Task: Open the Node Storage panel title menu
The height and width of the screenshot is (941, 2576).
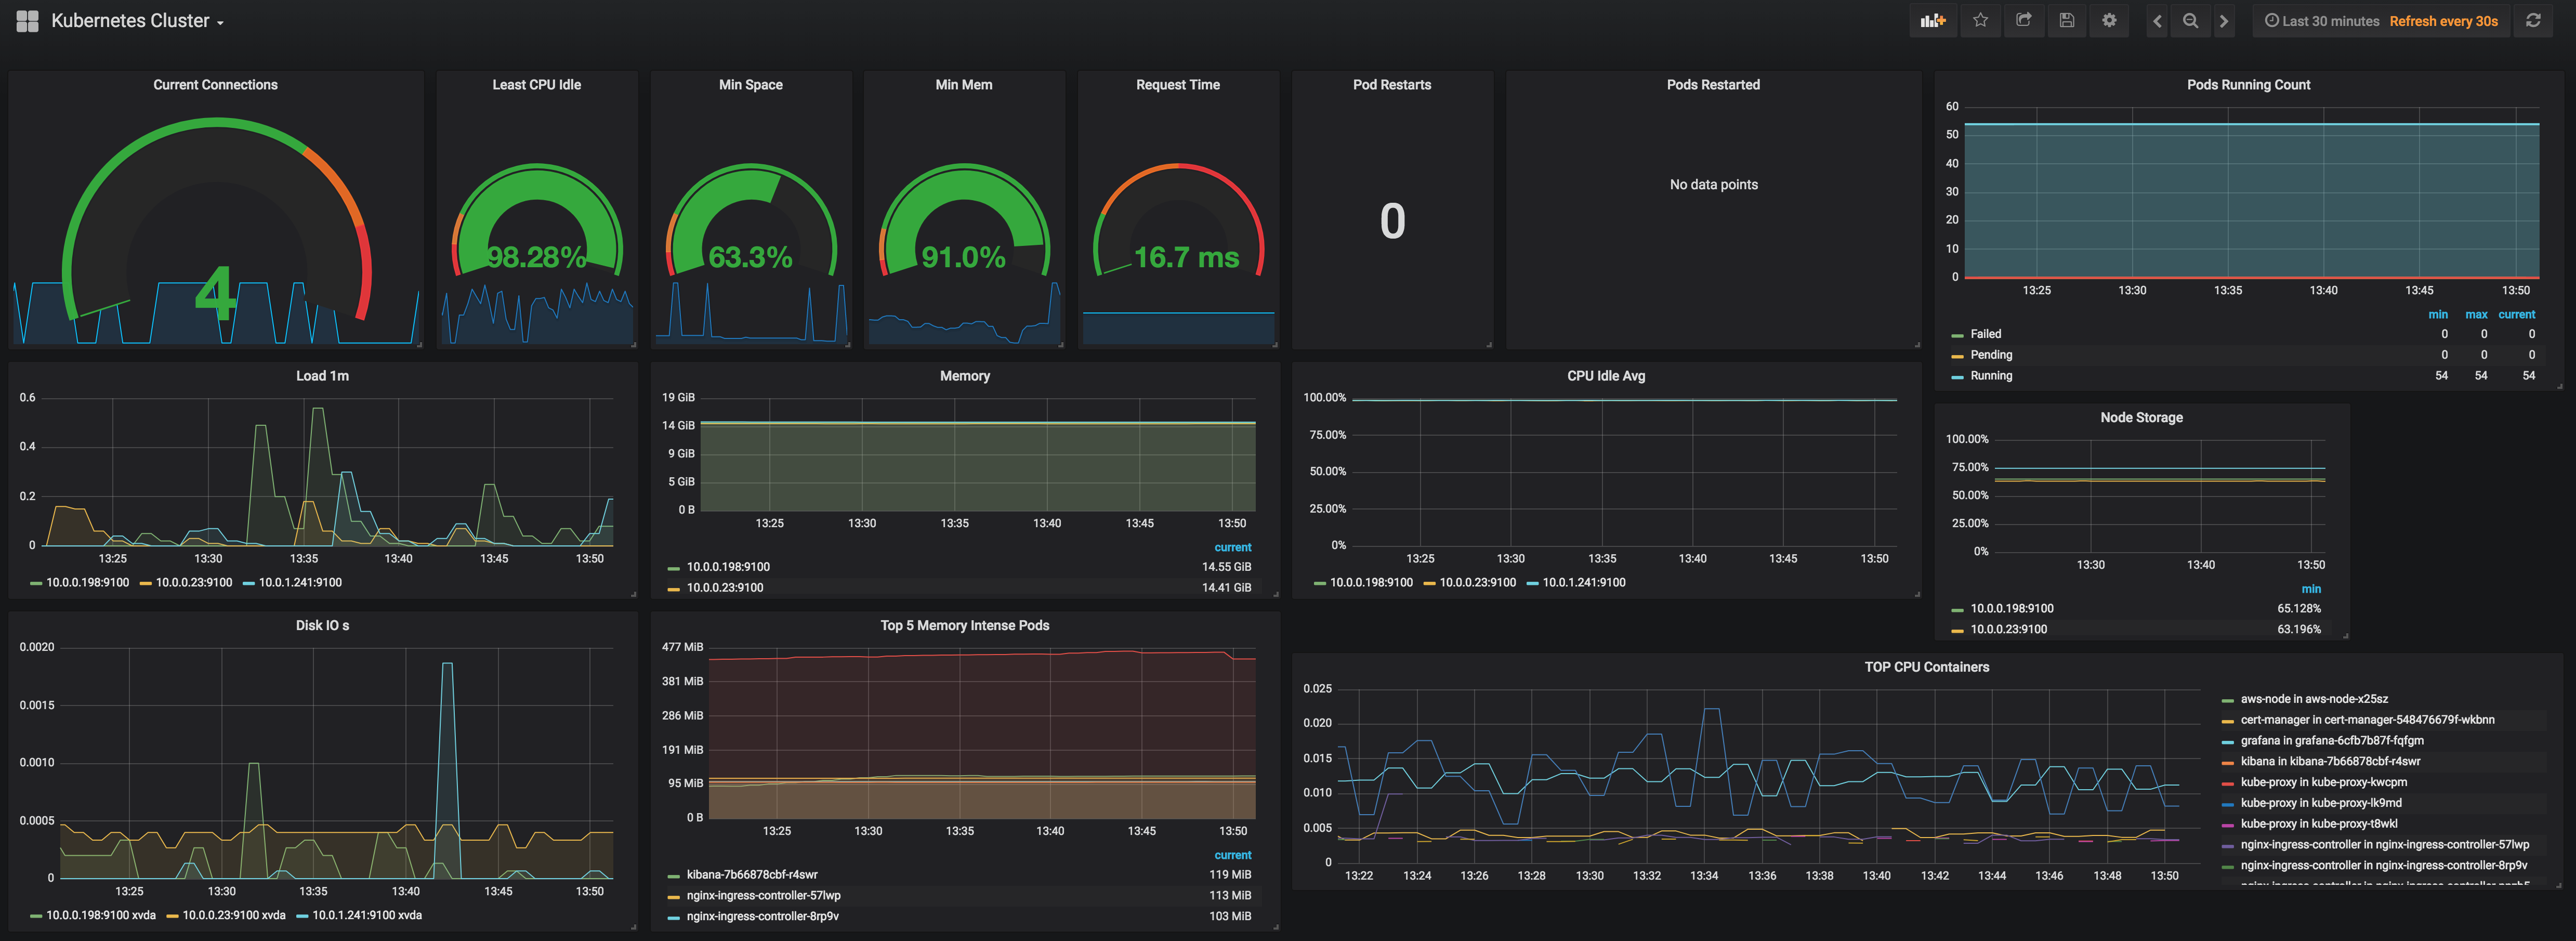Action: click(x=2141, y=418)
